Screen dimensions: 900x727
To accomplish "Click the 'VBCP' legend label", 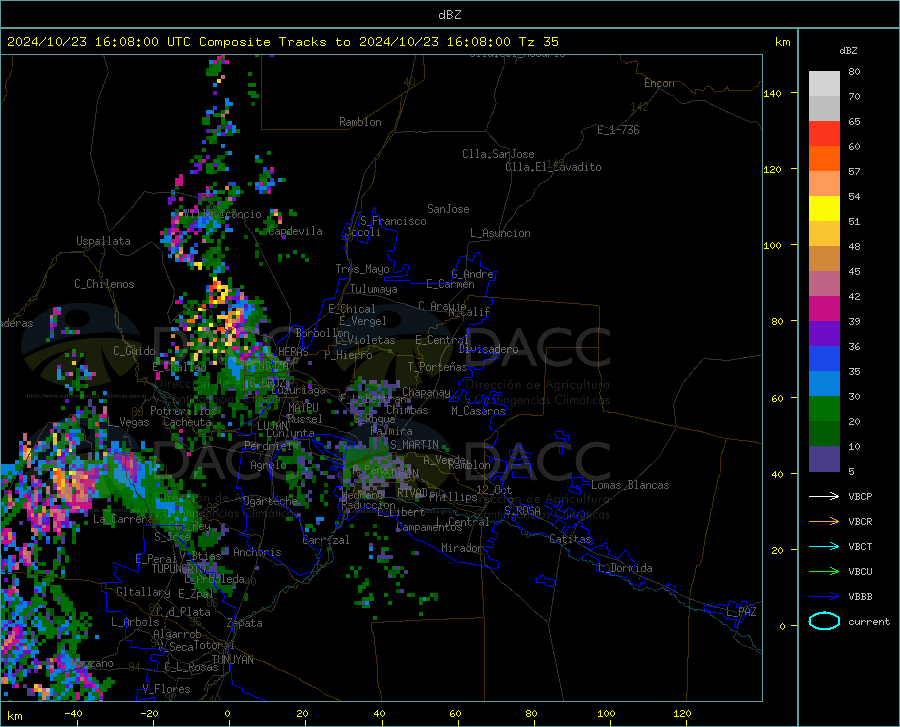I will click(x=860, y=496).
